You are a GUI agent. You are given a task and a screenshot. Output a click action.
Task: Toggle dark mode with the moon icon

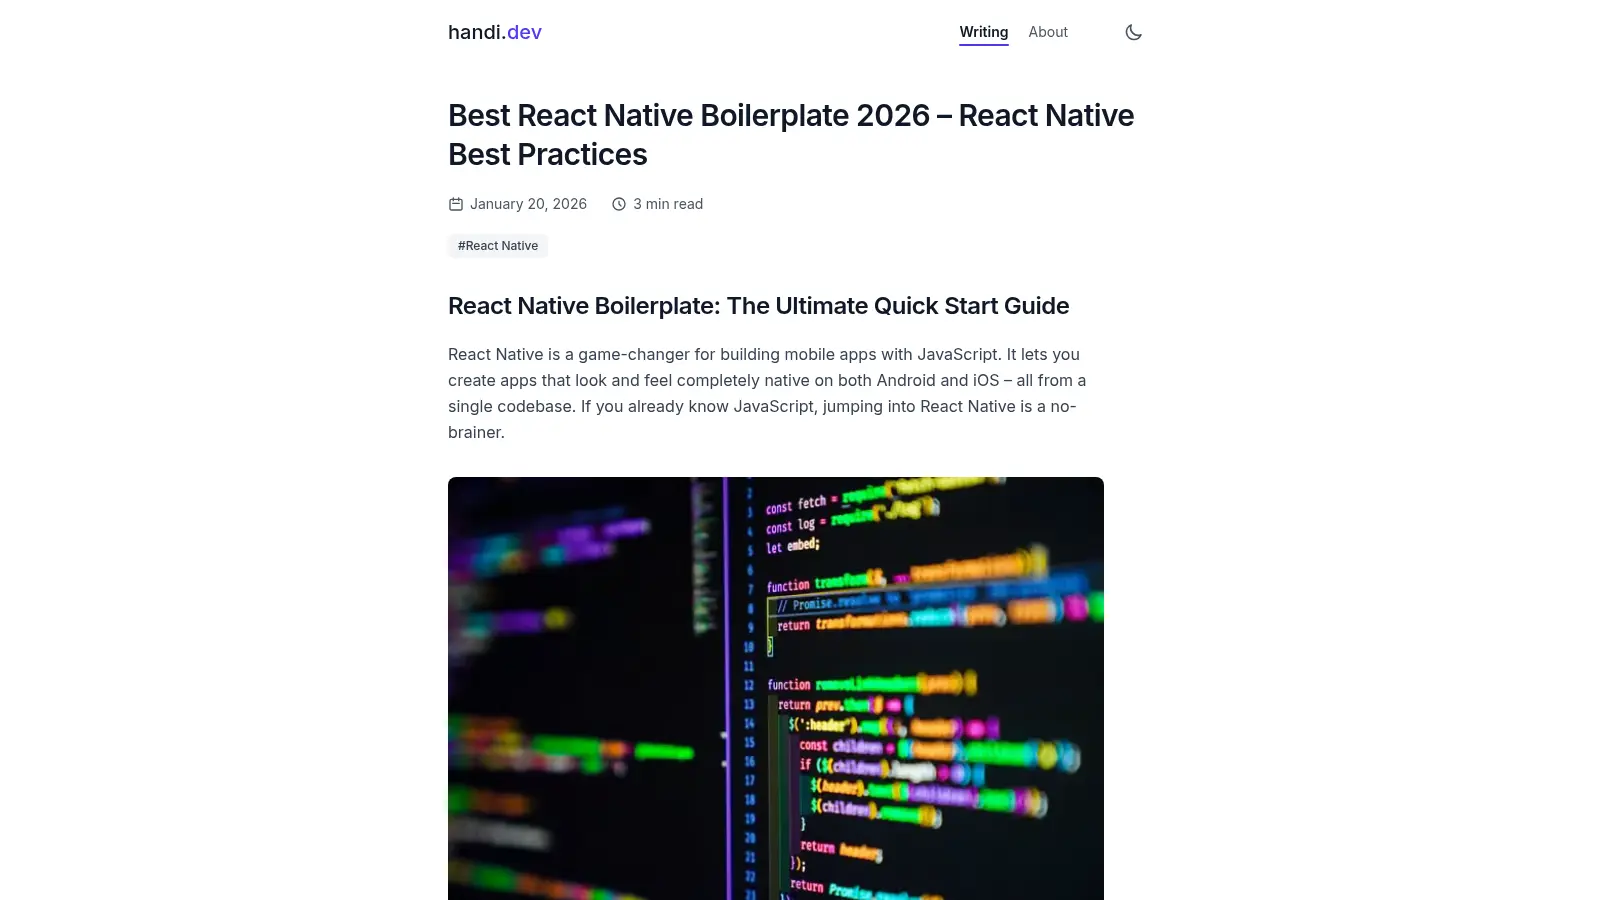coord(1133,32)
